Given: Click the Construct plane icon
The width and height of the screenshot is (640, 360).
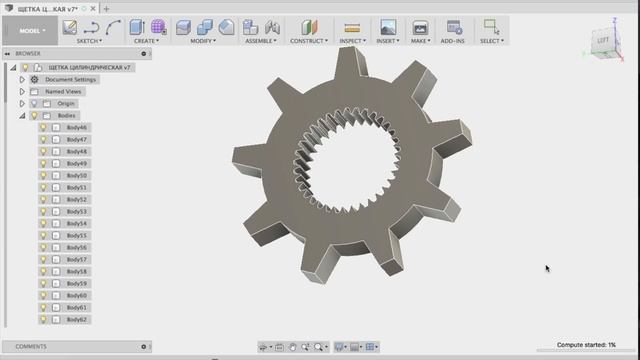Looking at the screenshot, I should tap(309, 27).
